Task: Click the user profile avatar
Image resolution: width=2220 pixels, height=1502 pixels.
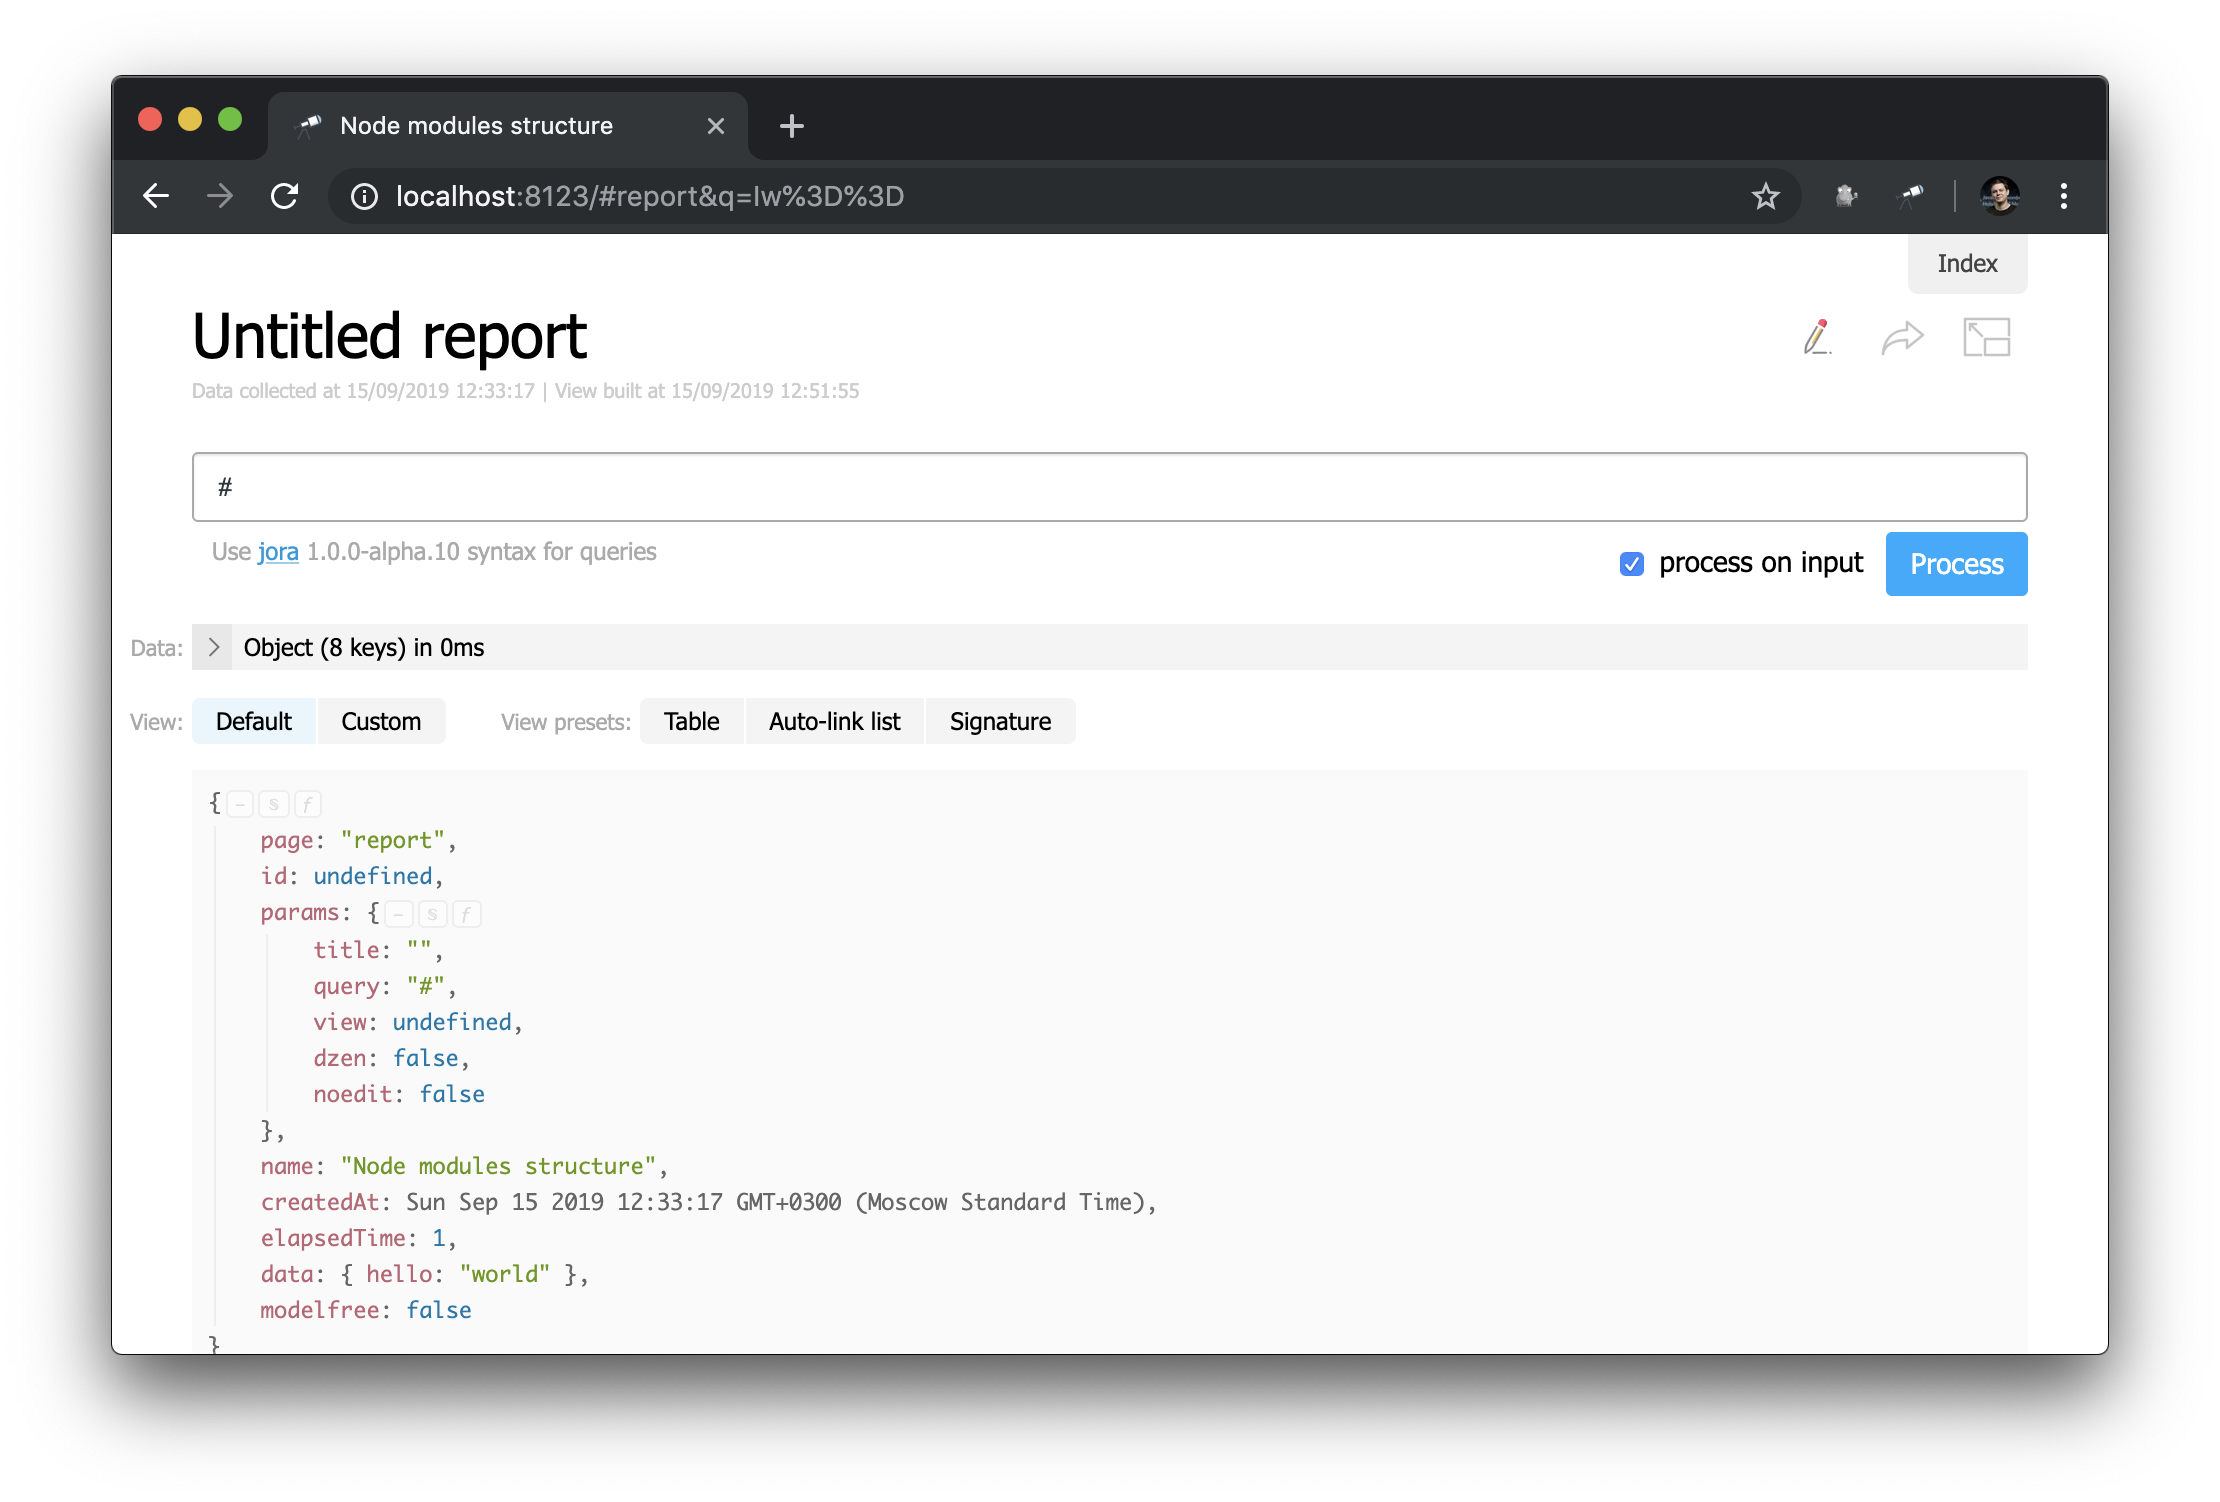Action: (2000, 196)
